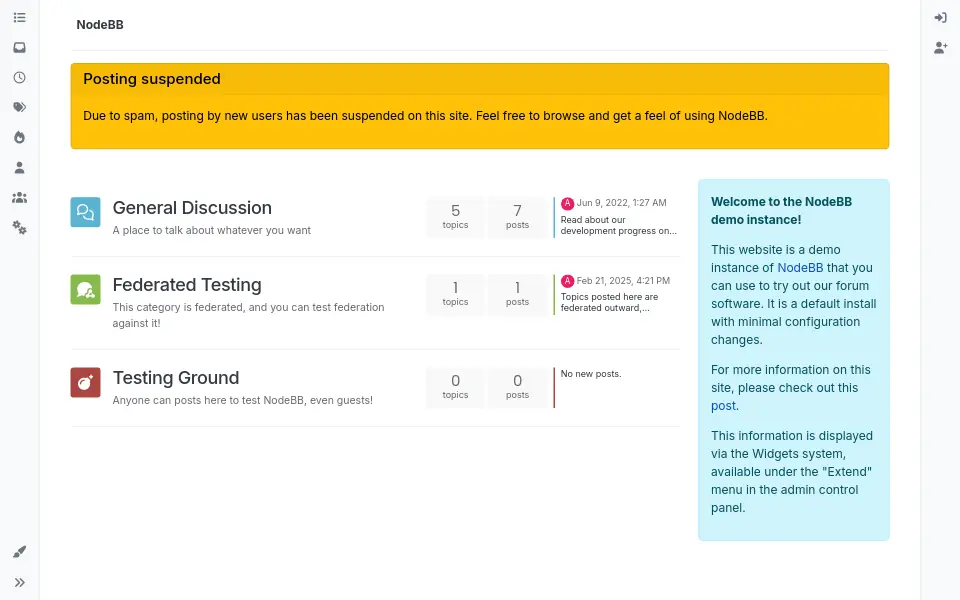
Task: Click the NodeBB site title
Action: (x=100, y=24)
